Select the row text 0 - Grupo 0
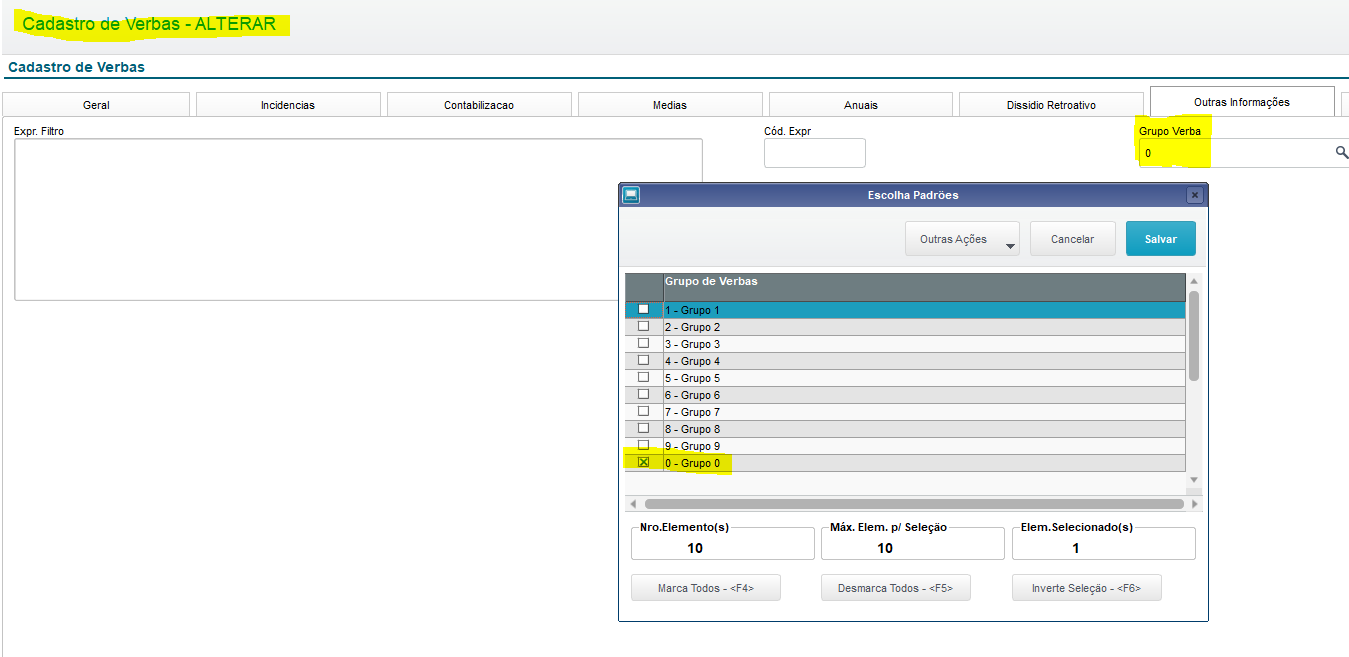This screenshot has width=1349, height=657. click(x=692, y=463)
